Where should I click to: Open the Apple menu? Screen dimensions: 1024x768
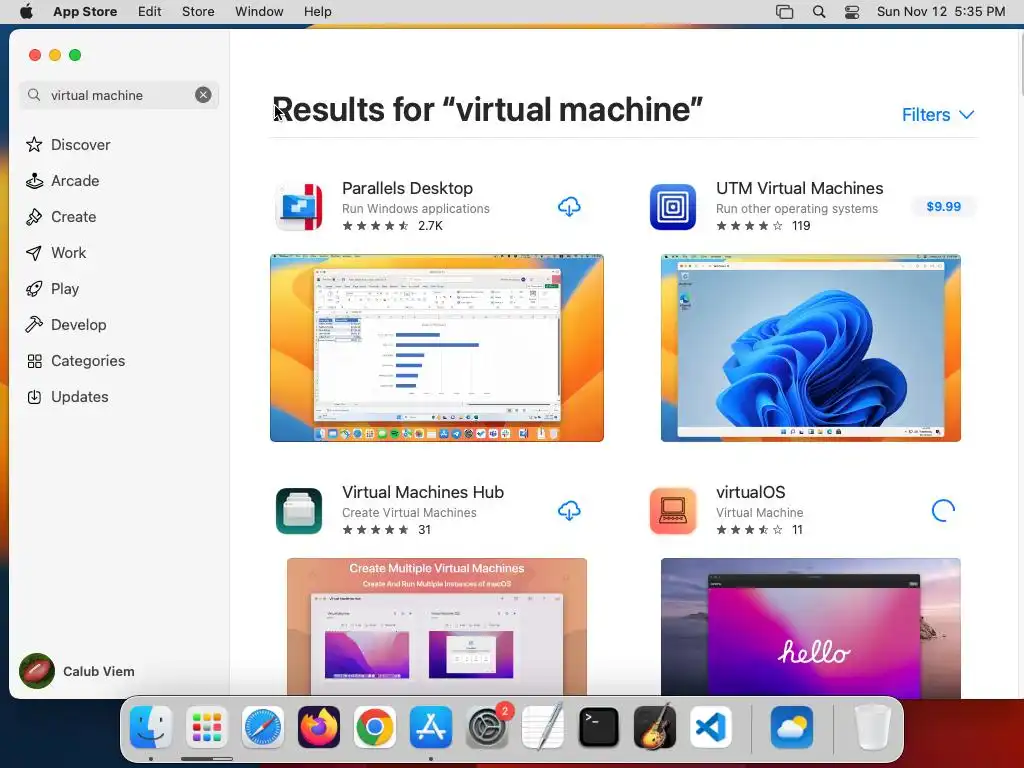pyautogui.click(x=26, y=12)
